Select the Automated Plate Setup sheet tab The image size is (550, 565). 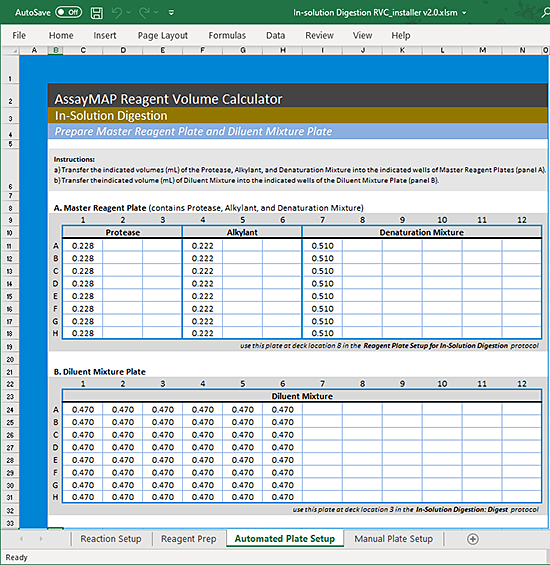[285, 539]
